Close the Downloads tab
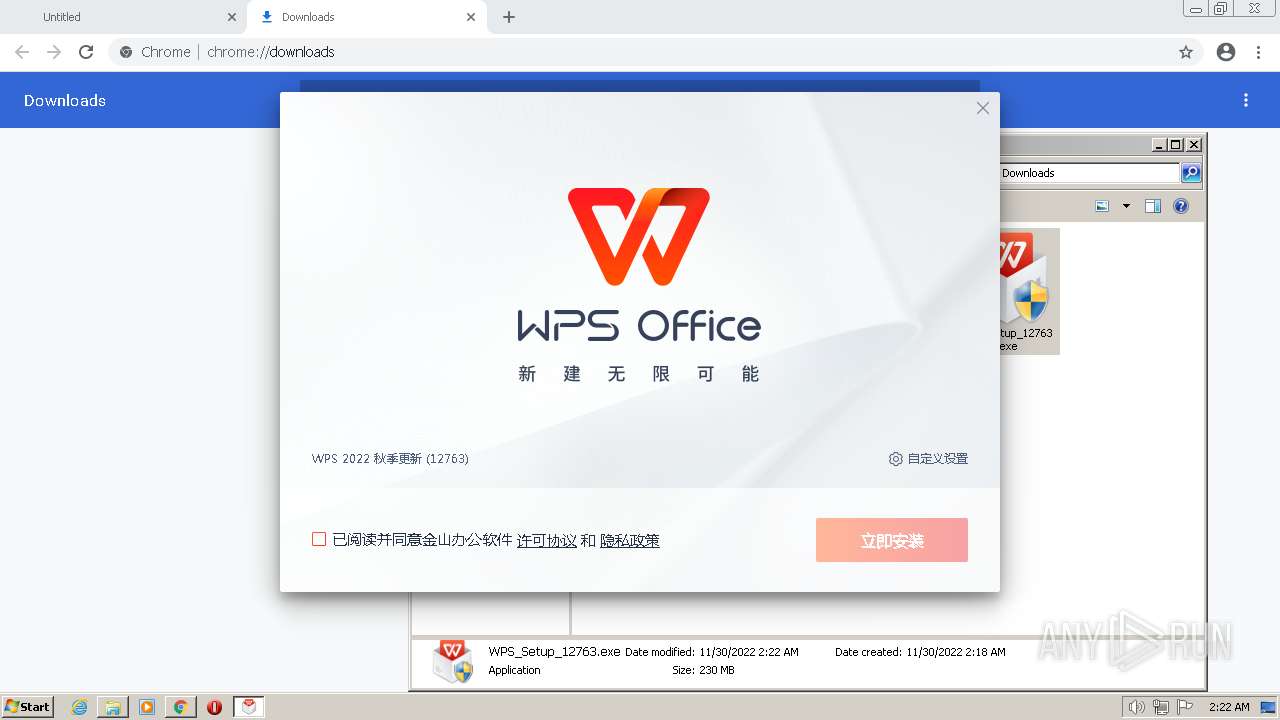This screenshot has width=1280, height=720. point(471,17)
